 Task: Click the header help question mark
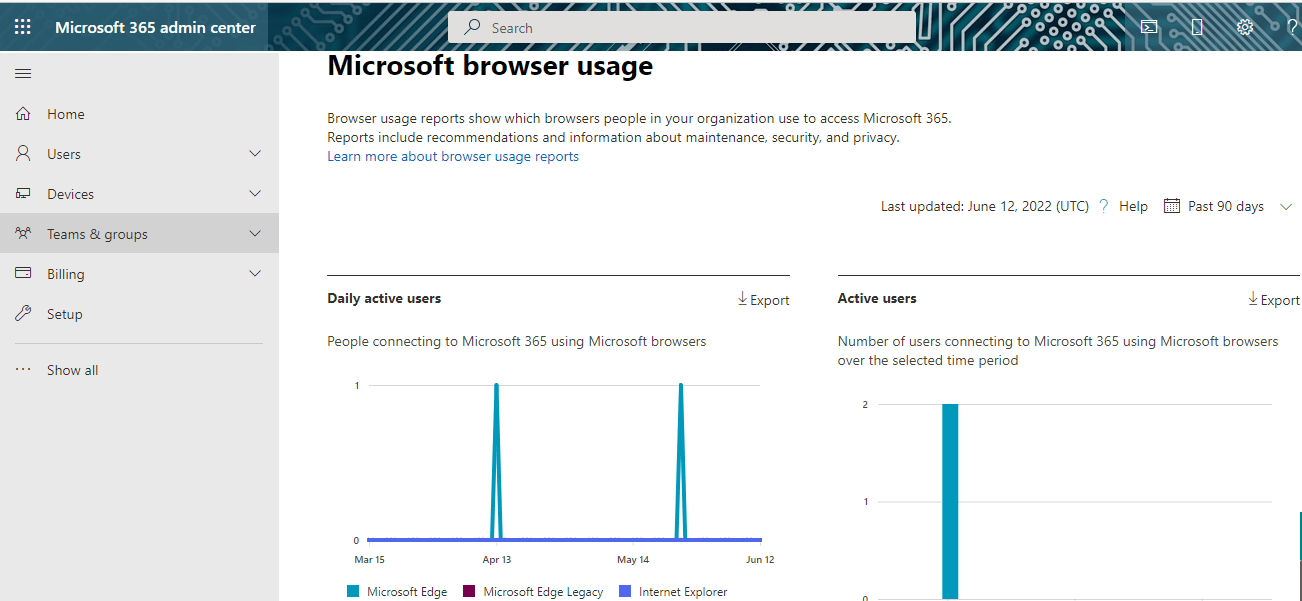1292,27
